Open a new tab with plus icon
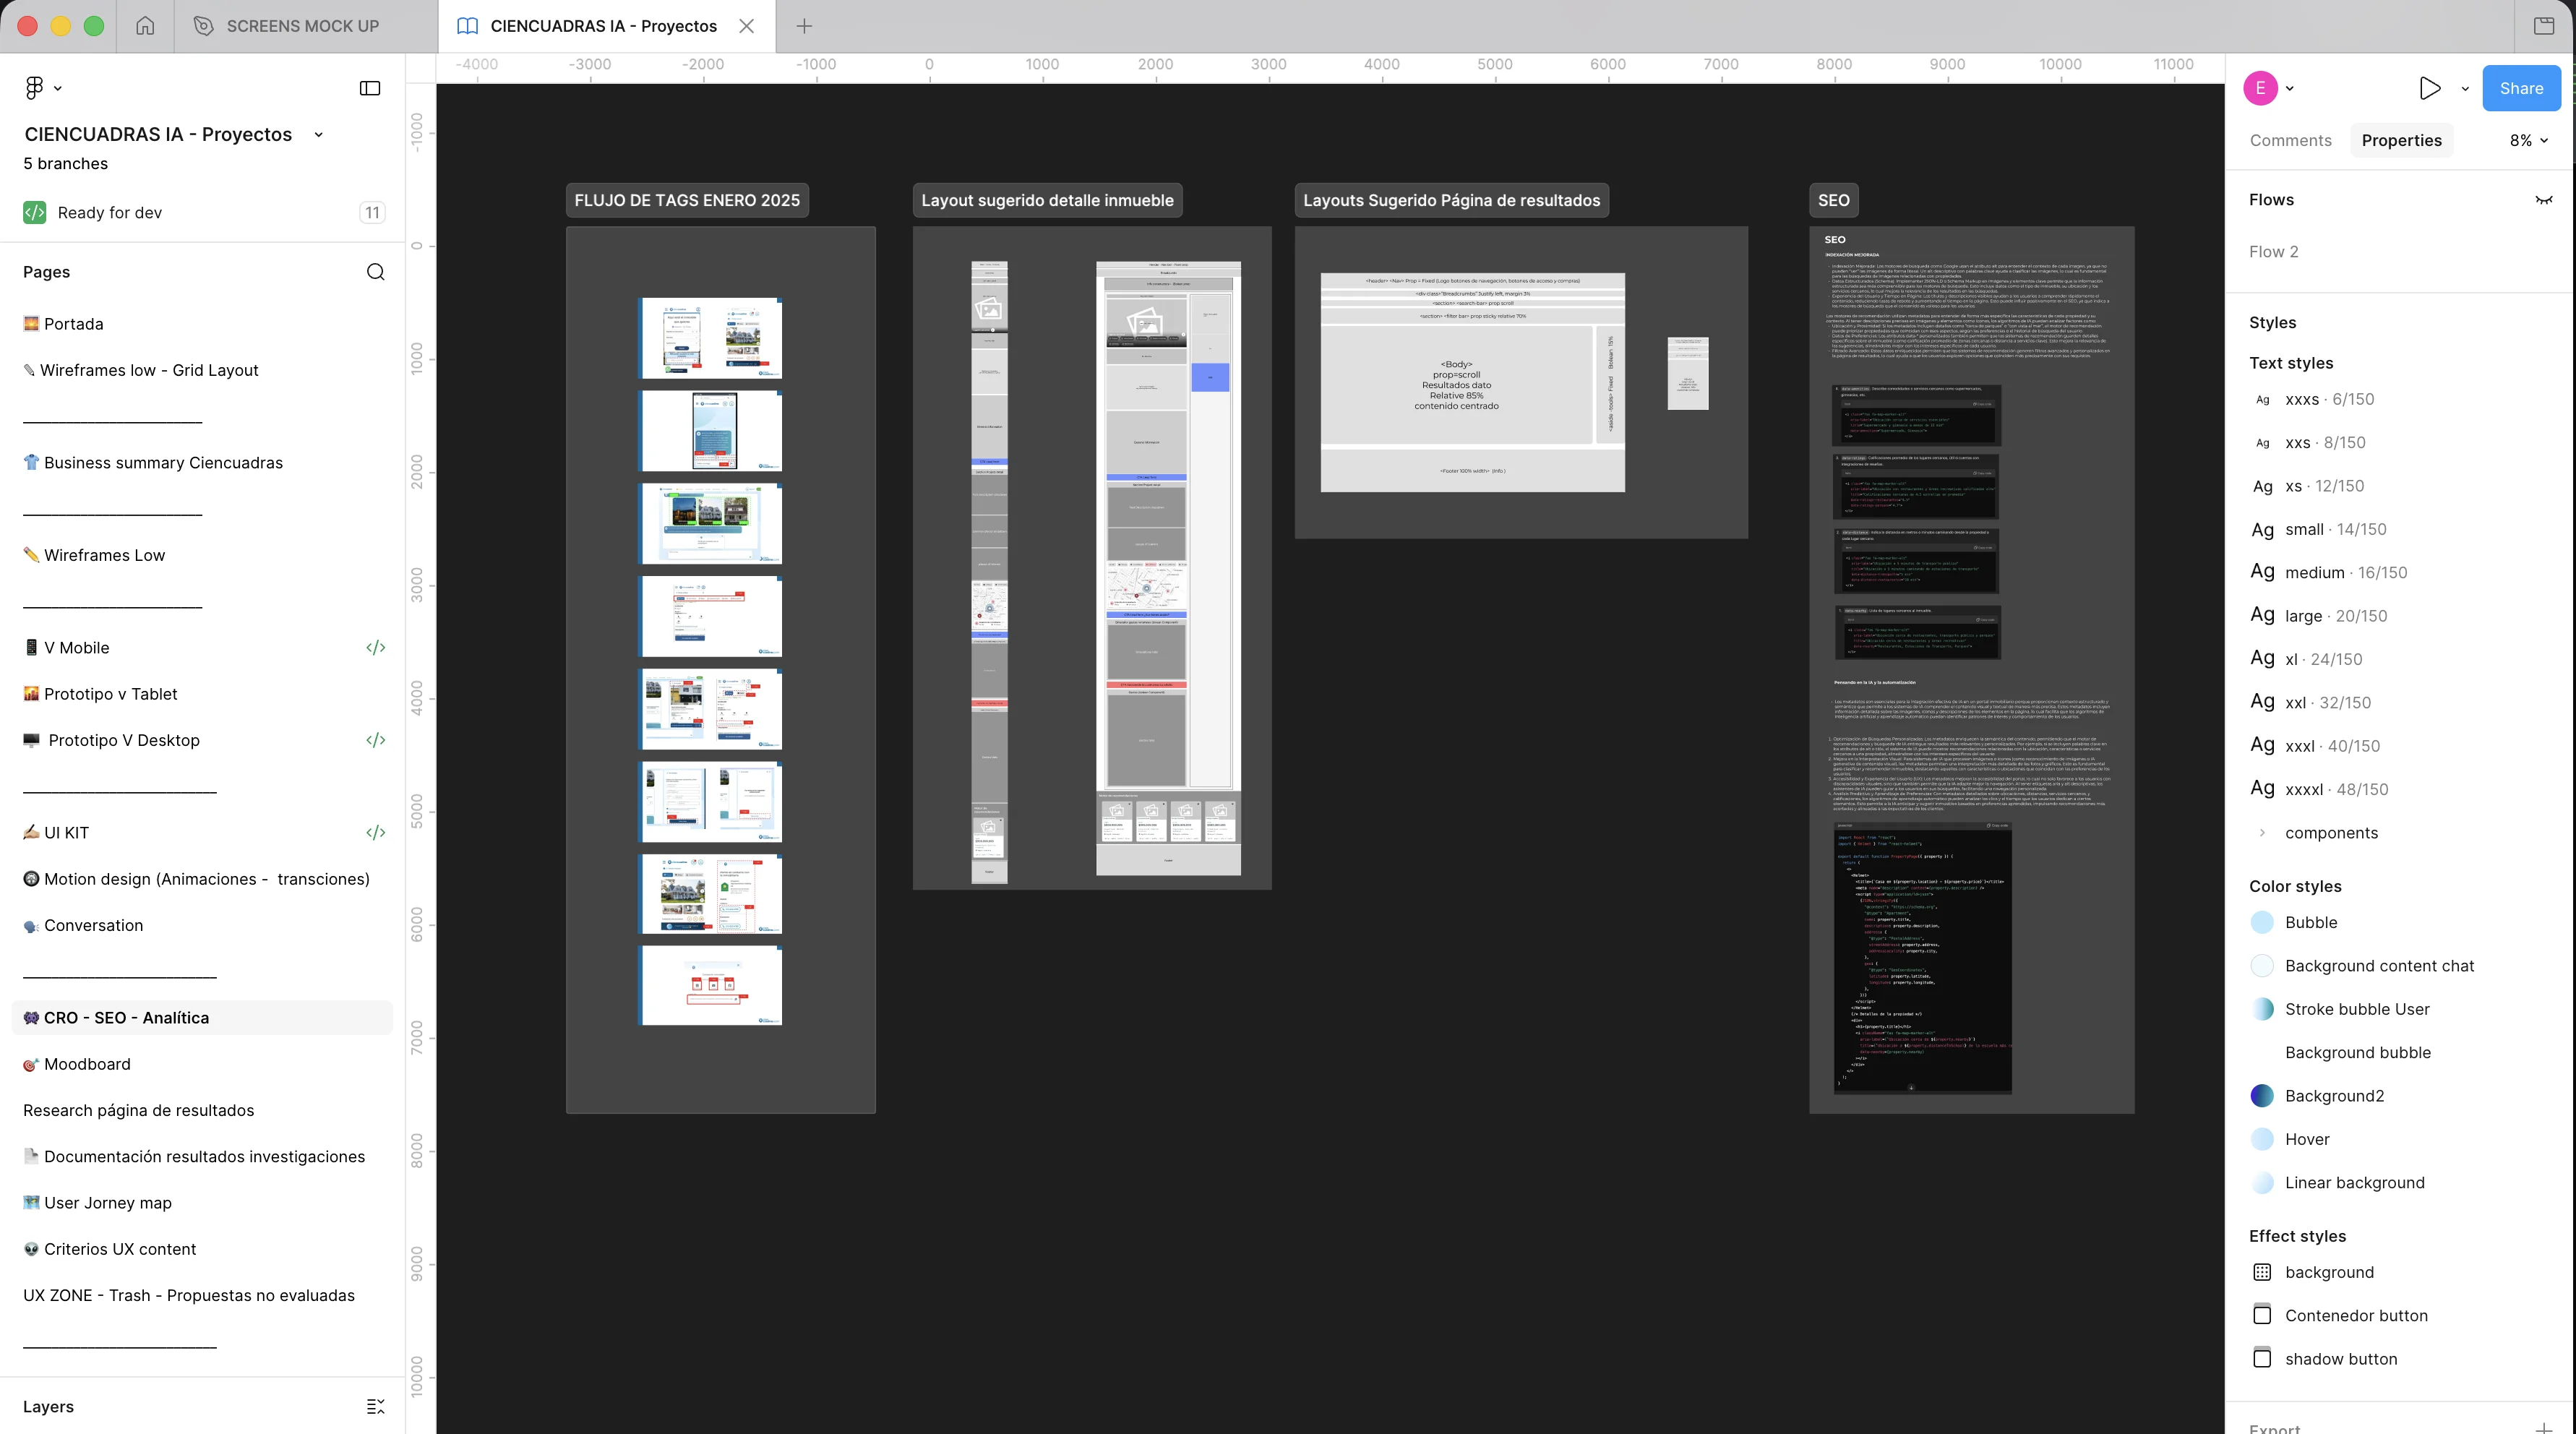This screenshot has width=2576, height=1434. [804, 26]
